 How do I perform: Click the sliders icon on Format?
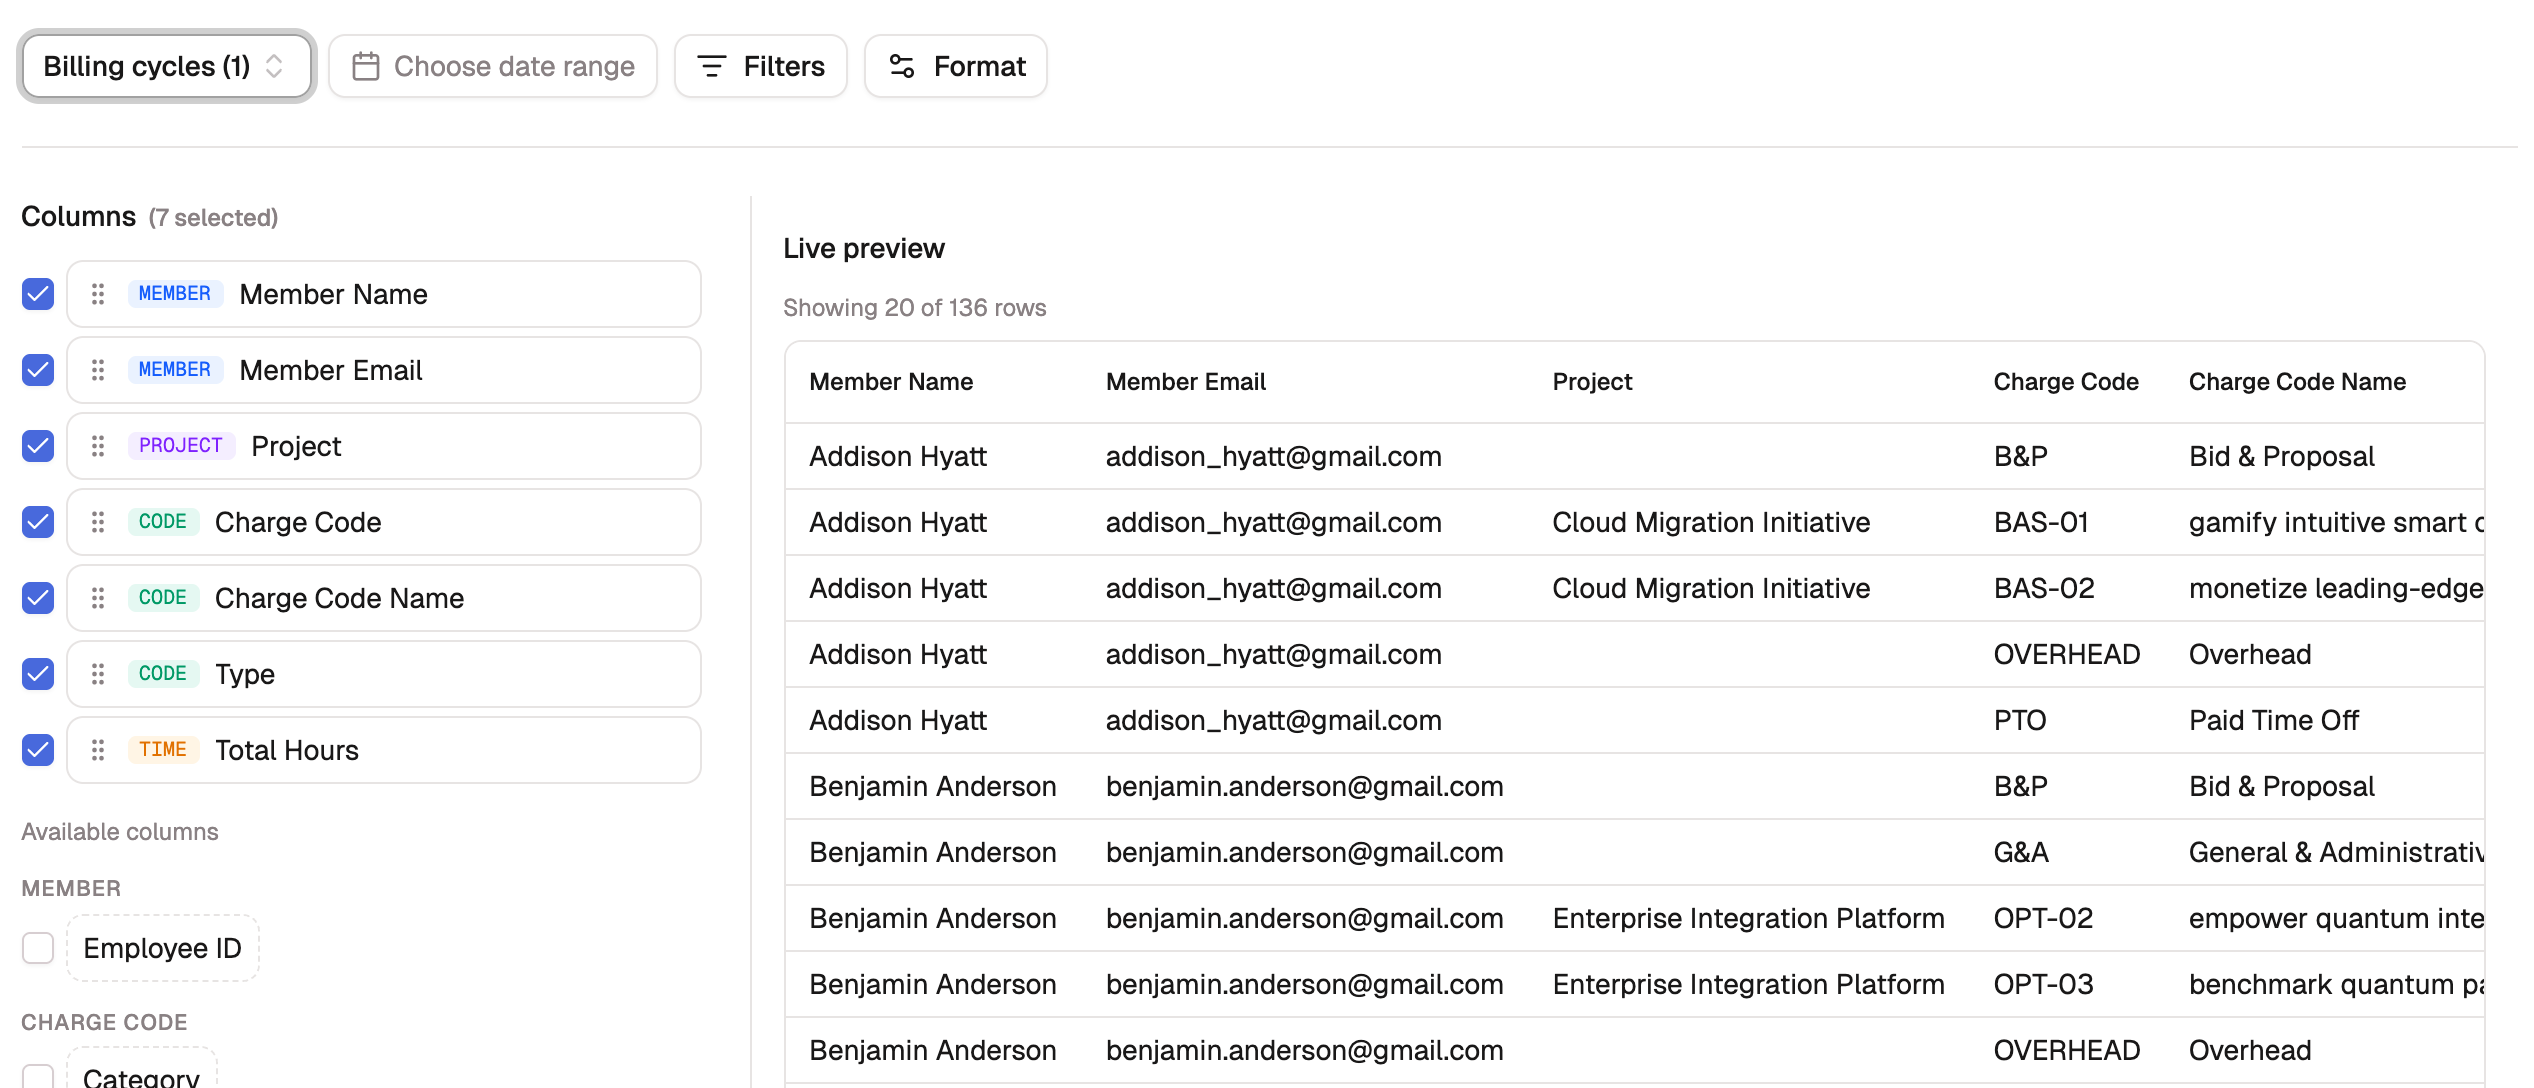coord(902,66)
